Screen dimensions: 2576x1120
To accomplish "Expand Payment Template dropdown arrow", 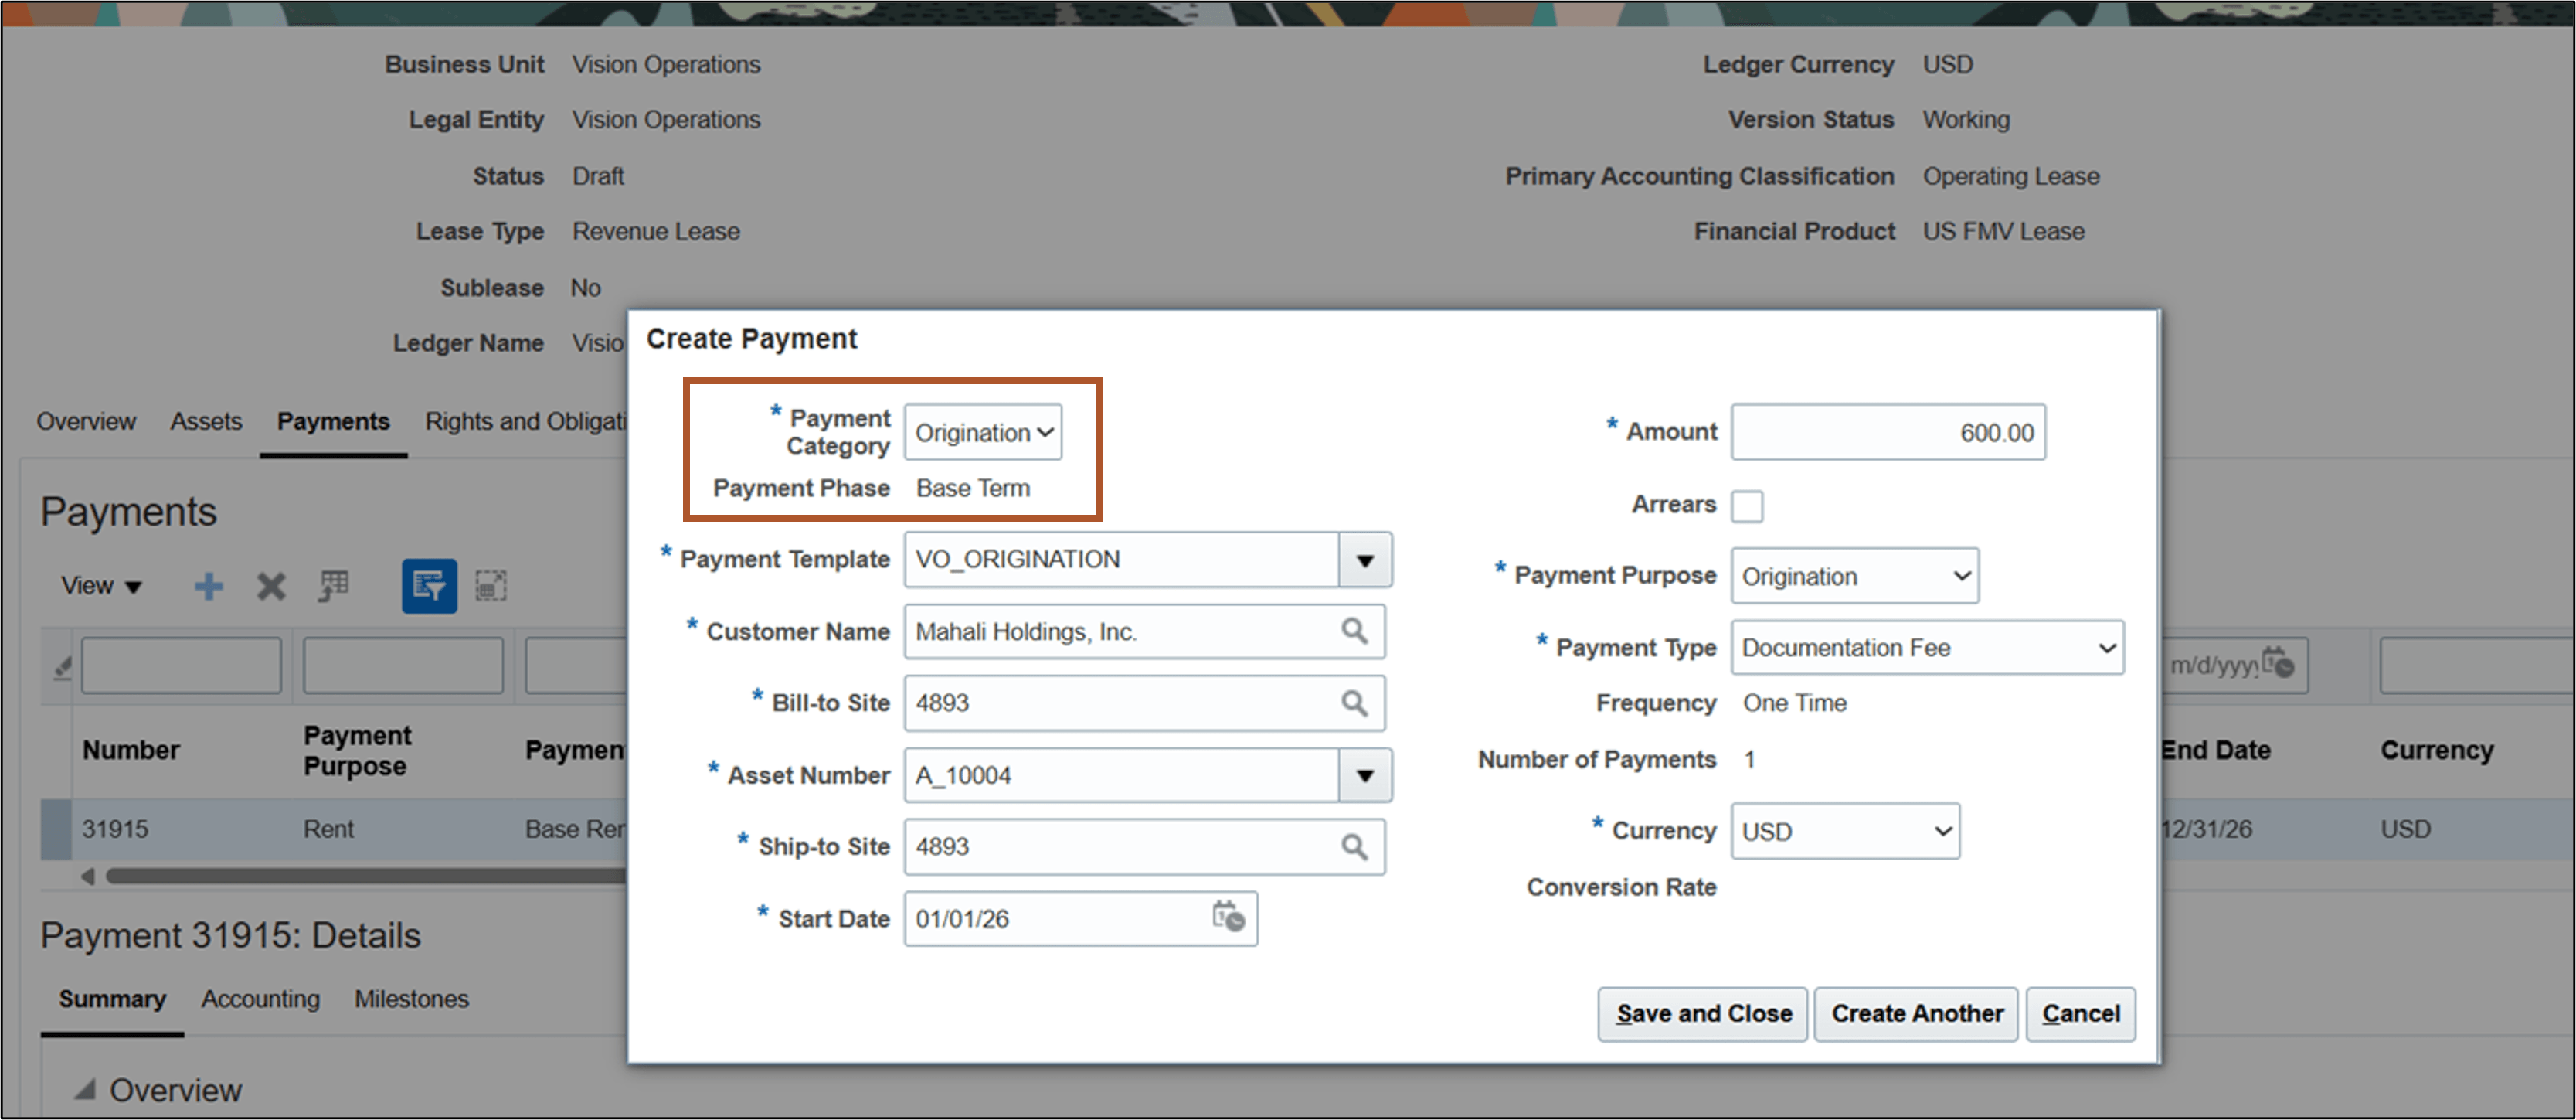I will tap(1365, 560).
